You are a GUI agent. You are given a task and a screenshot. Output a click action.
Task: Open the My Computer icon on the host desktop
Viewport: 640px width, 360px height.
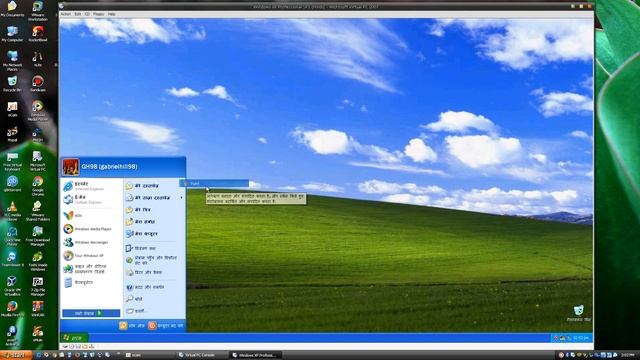[x=12, y=34]
